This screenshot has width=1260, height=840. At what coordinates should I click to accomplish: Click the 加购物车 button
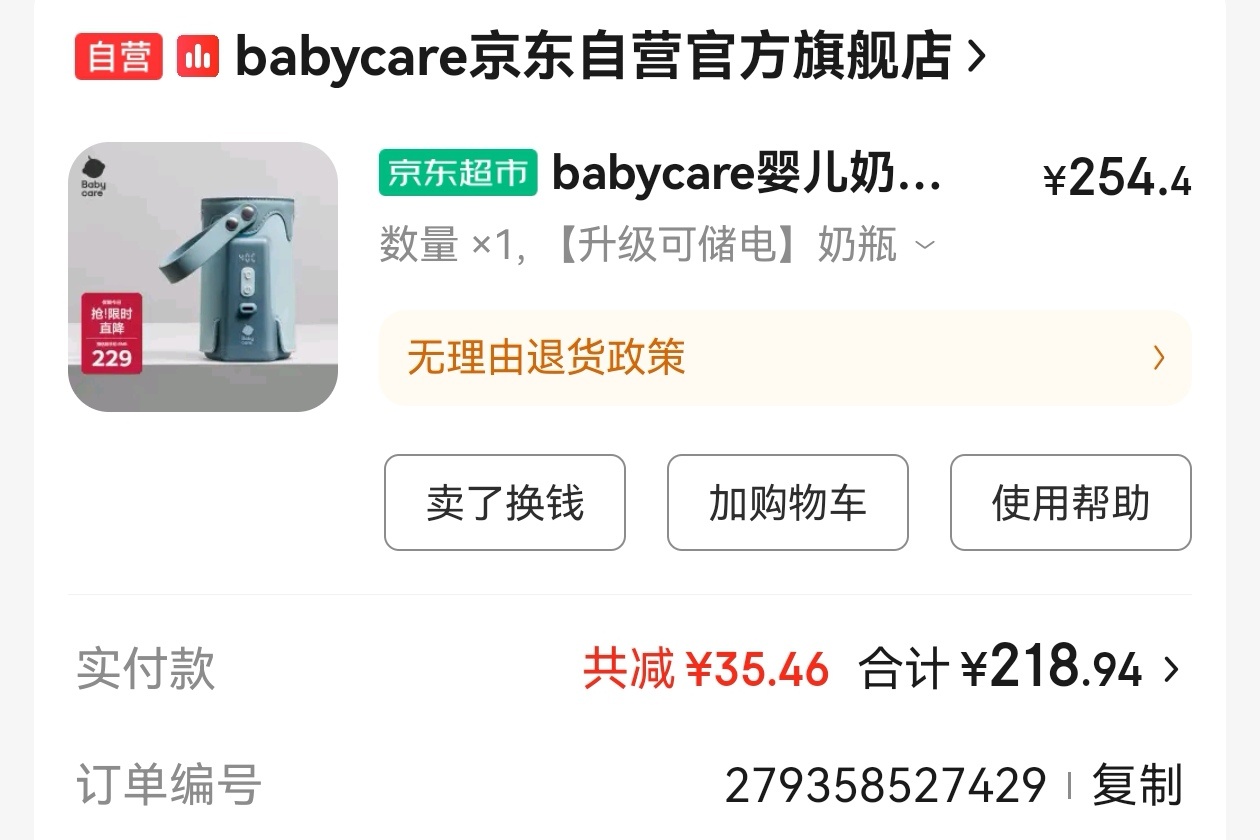click(788, 503)
